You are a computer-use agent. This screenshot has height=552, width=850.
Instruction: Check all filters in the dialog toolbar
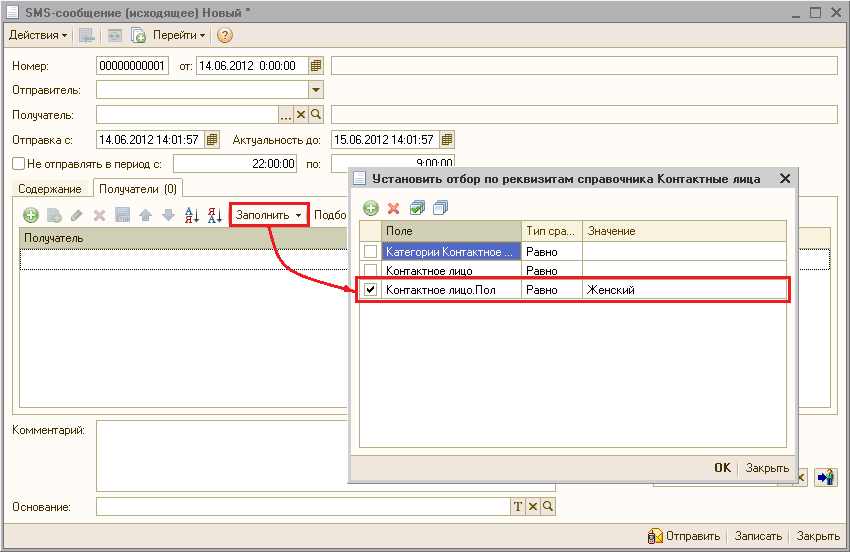[x=417, y=208]
